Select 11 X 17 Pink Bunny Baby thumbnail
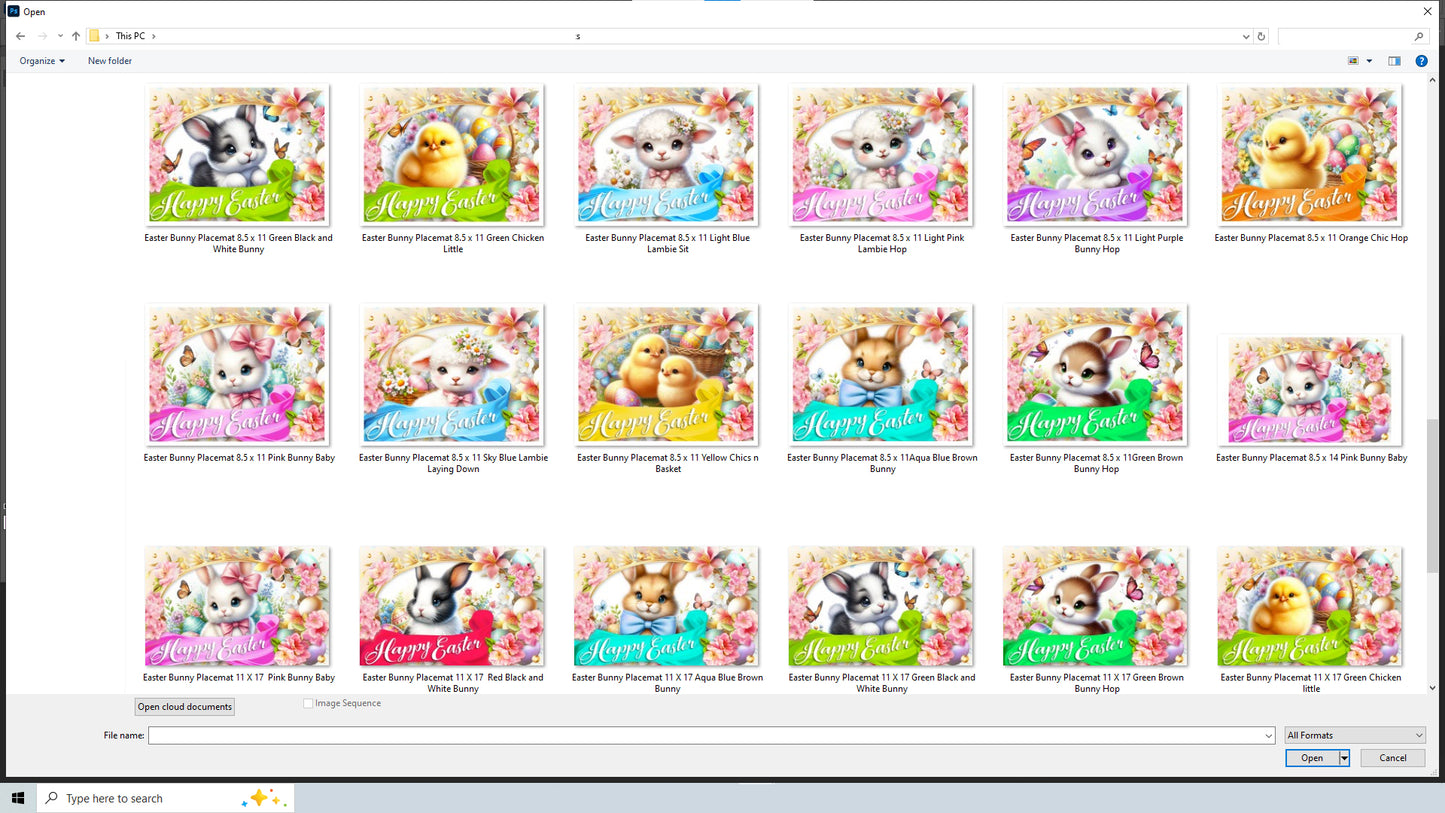The width and height of the screenshot is (1445, 813). click(x=237, y=606)
